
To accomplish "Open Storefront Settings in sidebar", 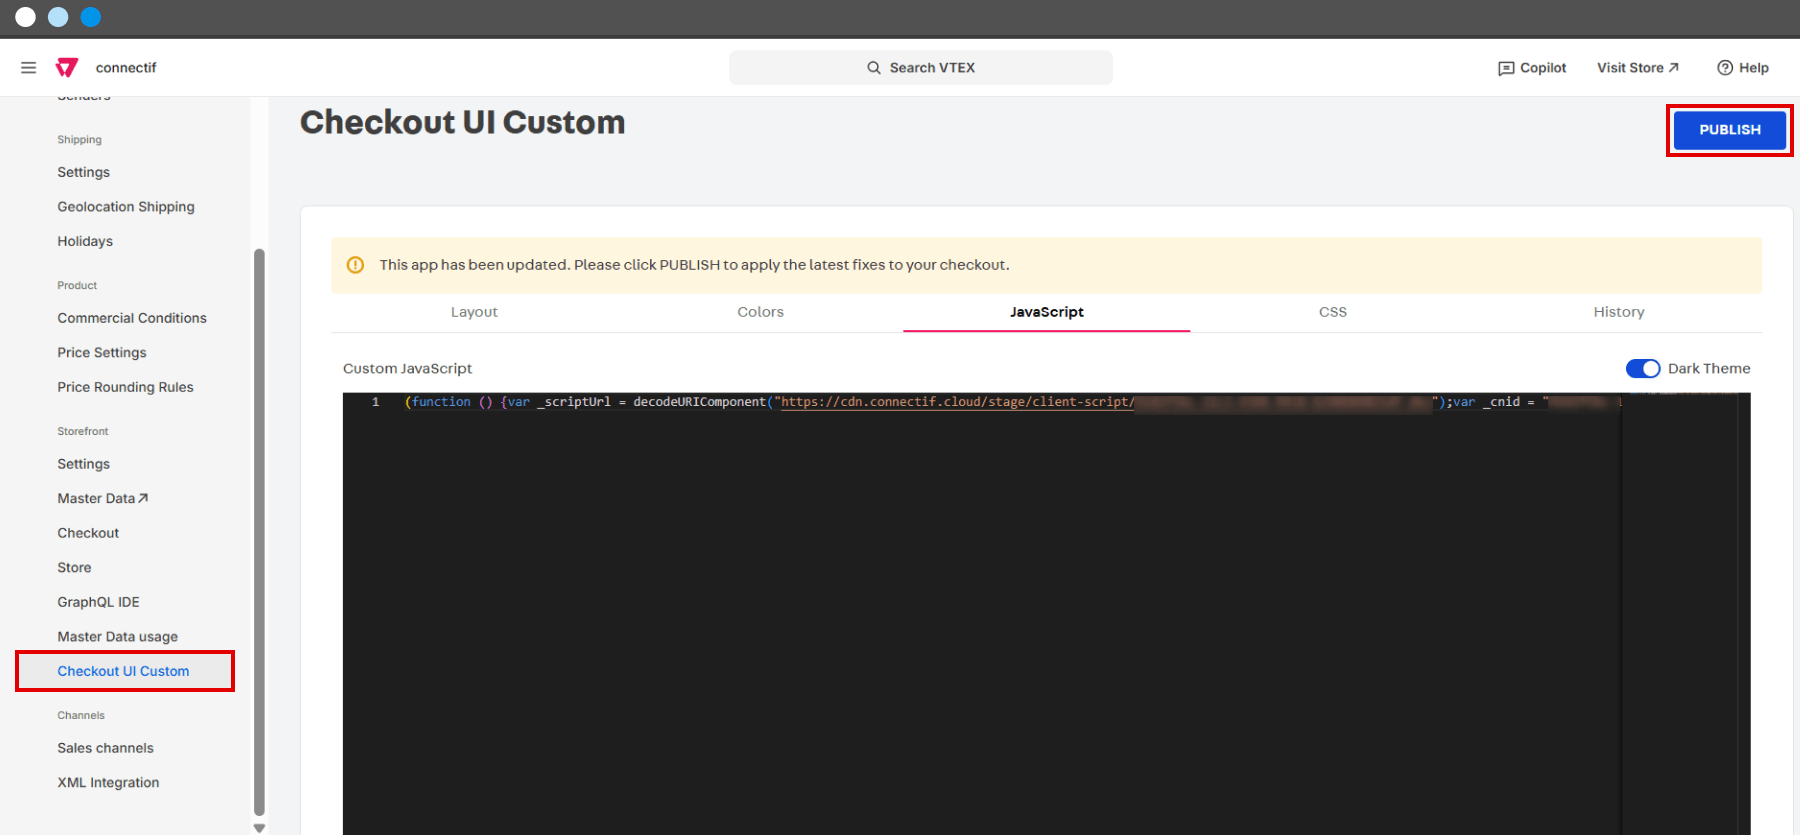I will click(x=84, y=464).
